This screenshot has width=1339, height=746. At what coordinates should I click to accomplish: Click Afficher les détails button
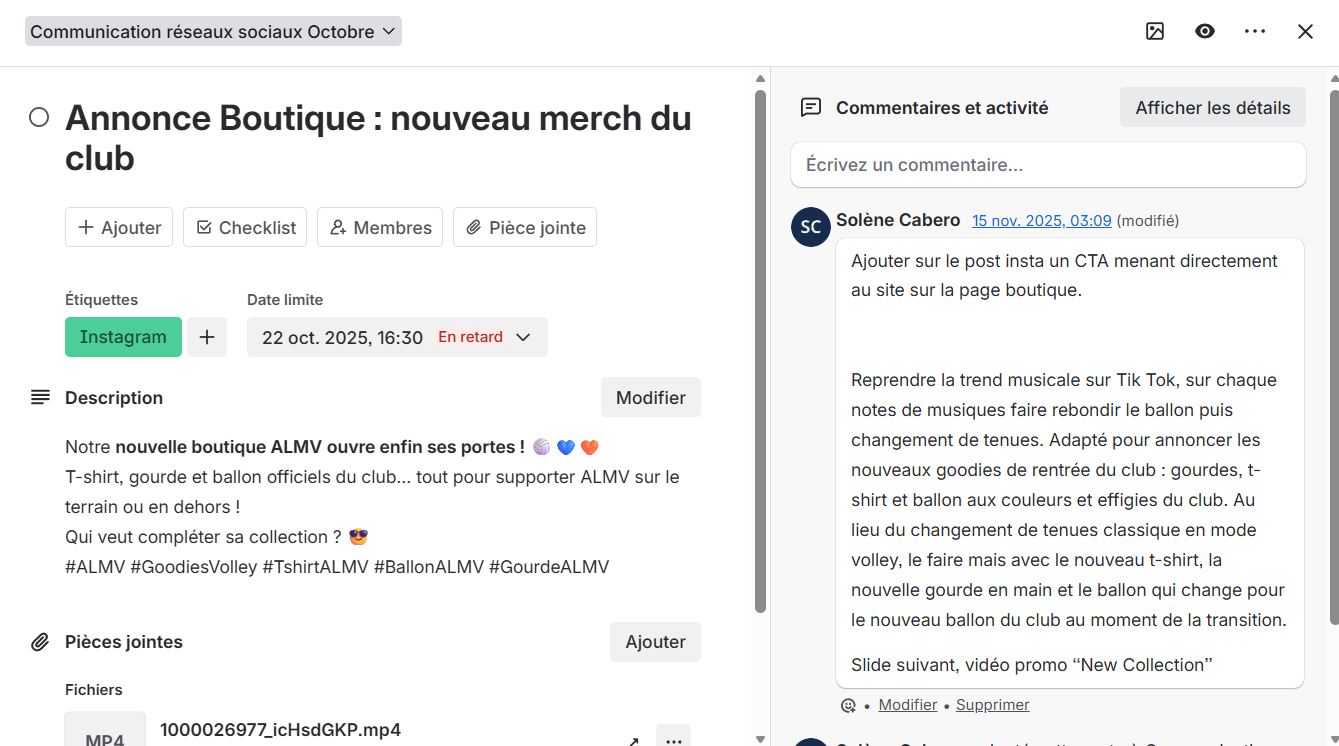pyautogui.click(x=1212, y=107)
